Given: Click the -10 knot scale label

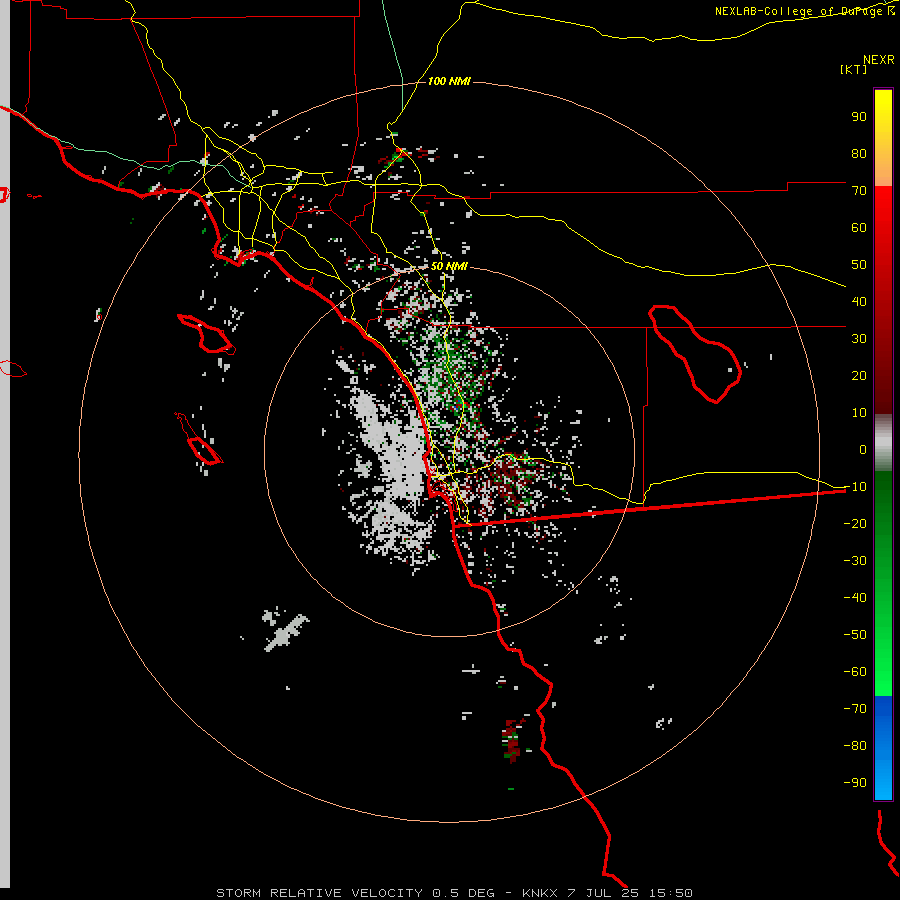Looking at the screenshot, I should (x=855, y=487).
